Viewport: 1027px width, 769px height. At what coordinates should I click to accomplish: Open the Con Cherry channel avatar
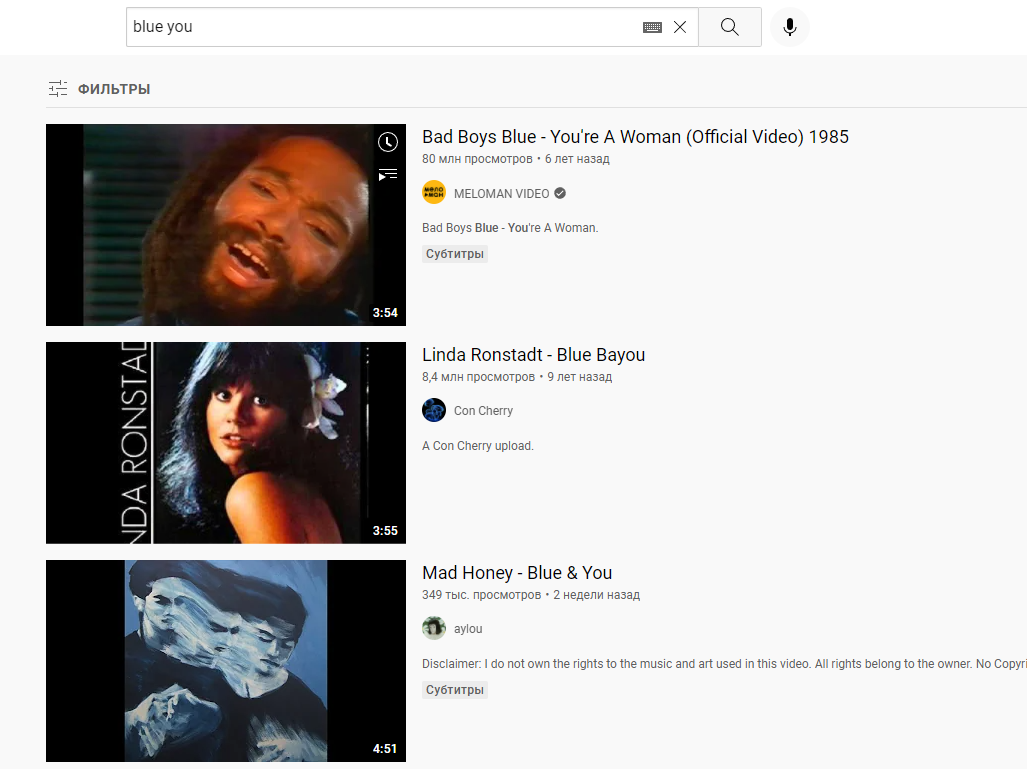434,411
